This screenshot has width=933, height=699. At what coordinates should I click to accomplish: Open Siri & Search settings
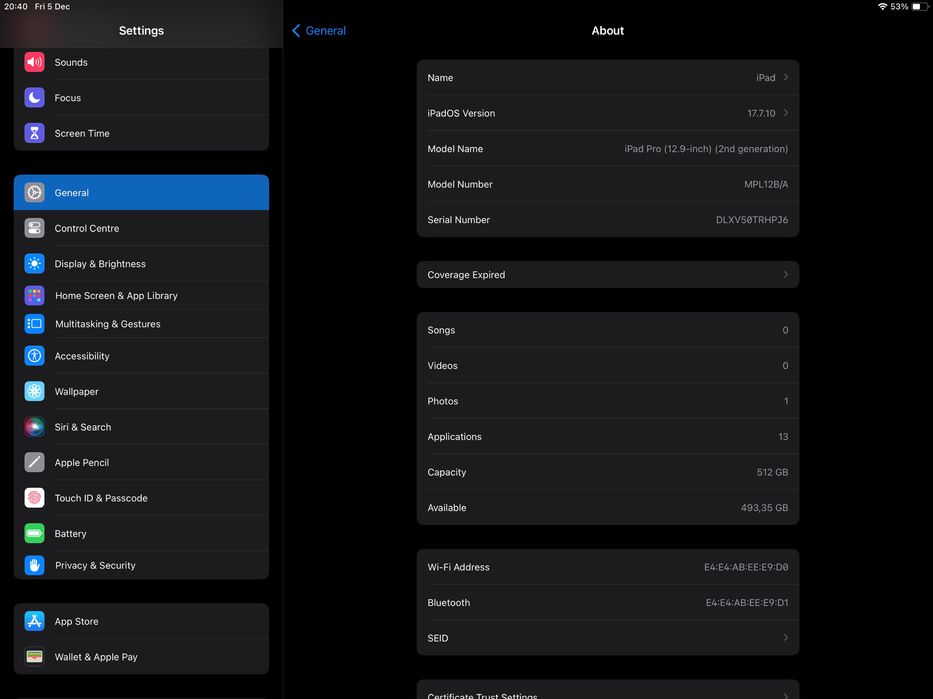click(141, 427)
